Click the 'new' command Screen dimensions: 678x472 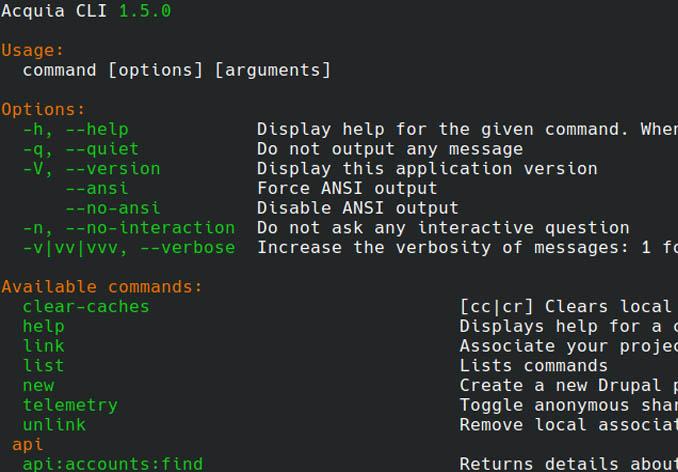38,386
